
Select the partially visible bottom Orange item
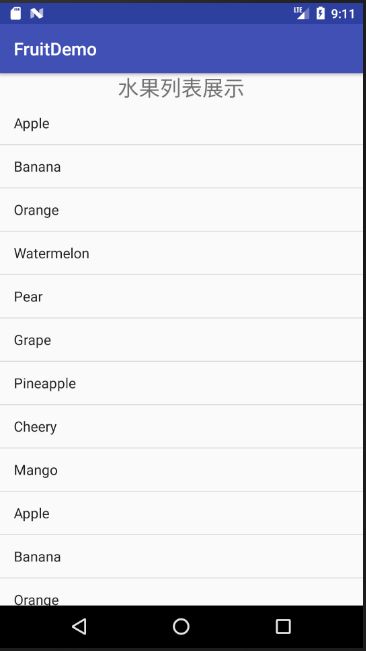tap(181, 592)
